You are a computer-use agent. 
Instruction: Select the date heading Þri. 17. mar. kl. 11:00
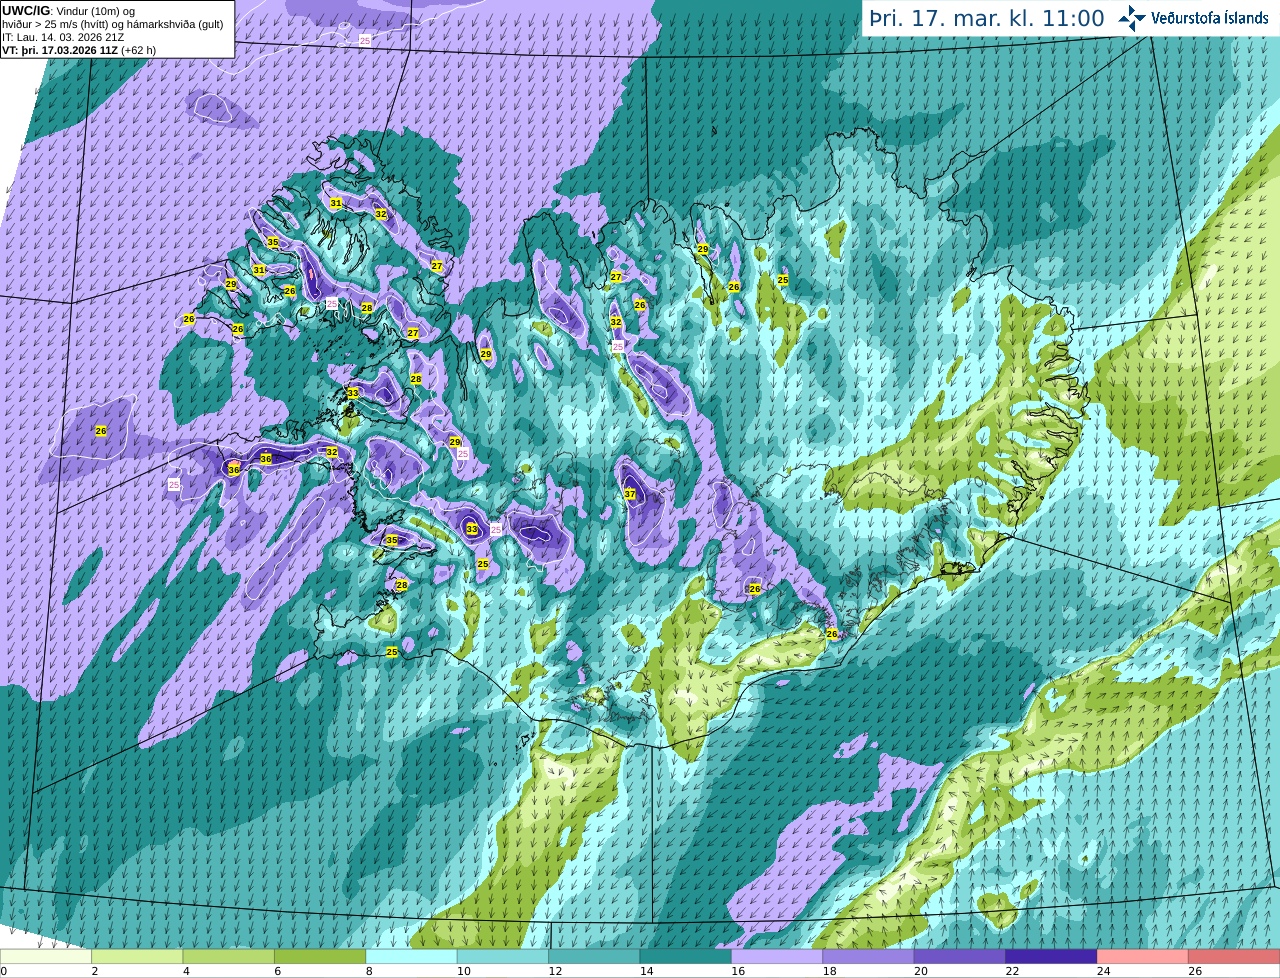pyautogui.click(x=987, y=18)
